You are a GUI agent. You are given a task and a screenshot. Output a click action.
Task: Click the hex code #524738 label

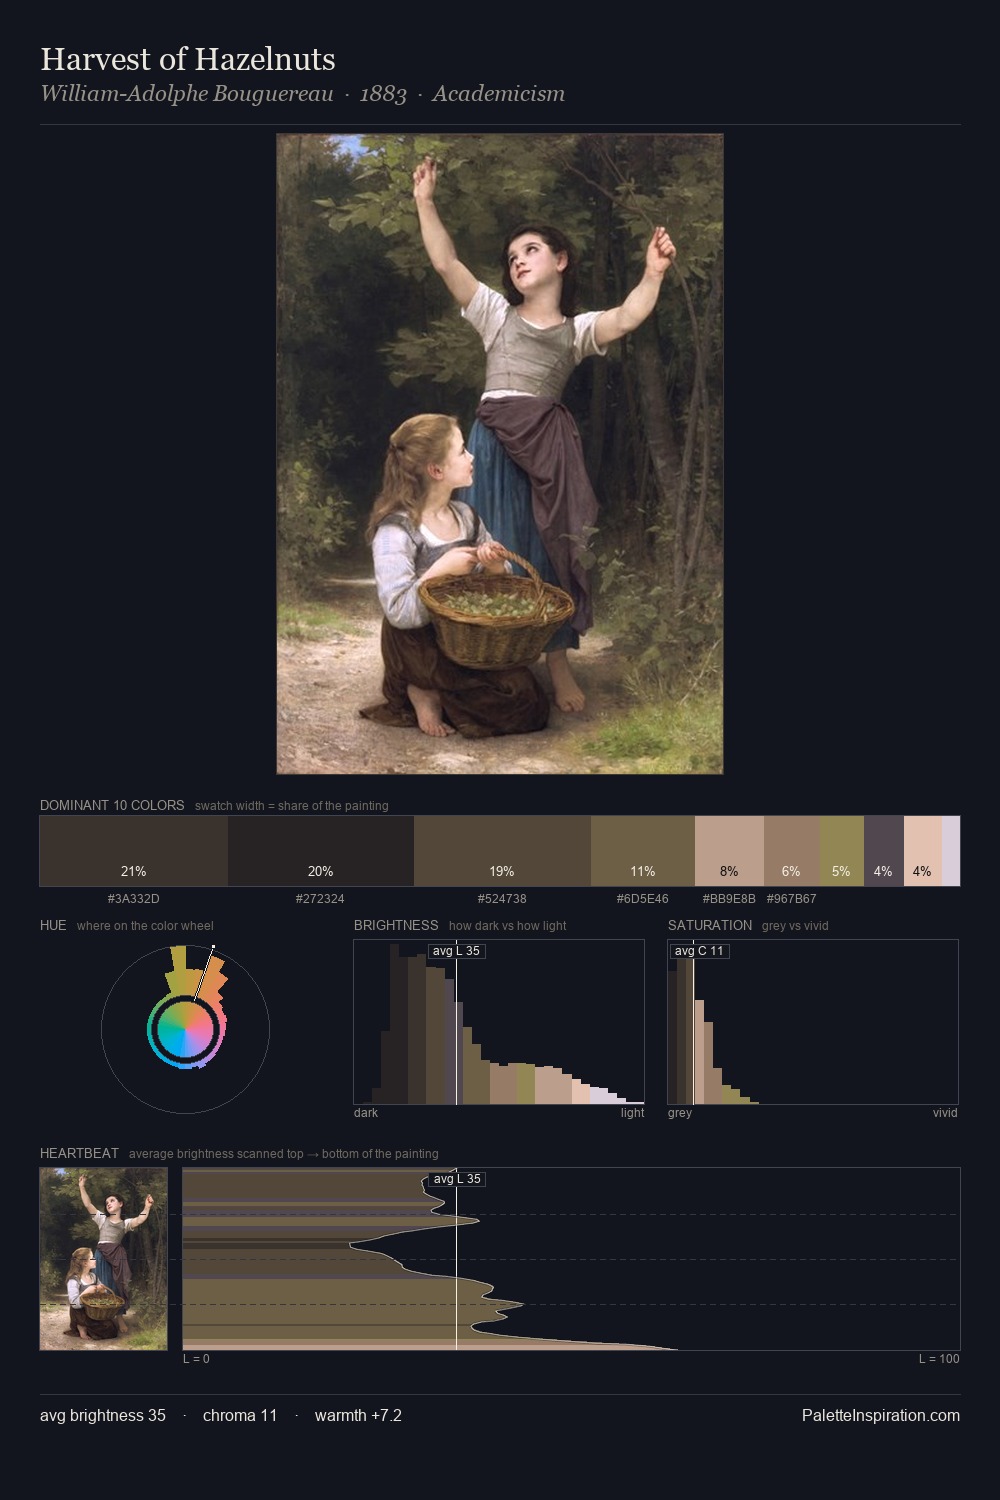click(x=502, y=899)
